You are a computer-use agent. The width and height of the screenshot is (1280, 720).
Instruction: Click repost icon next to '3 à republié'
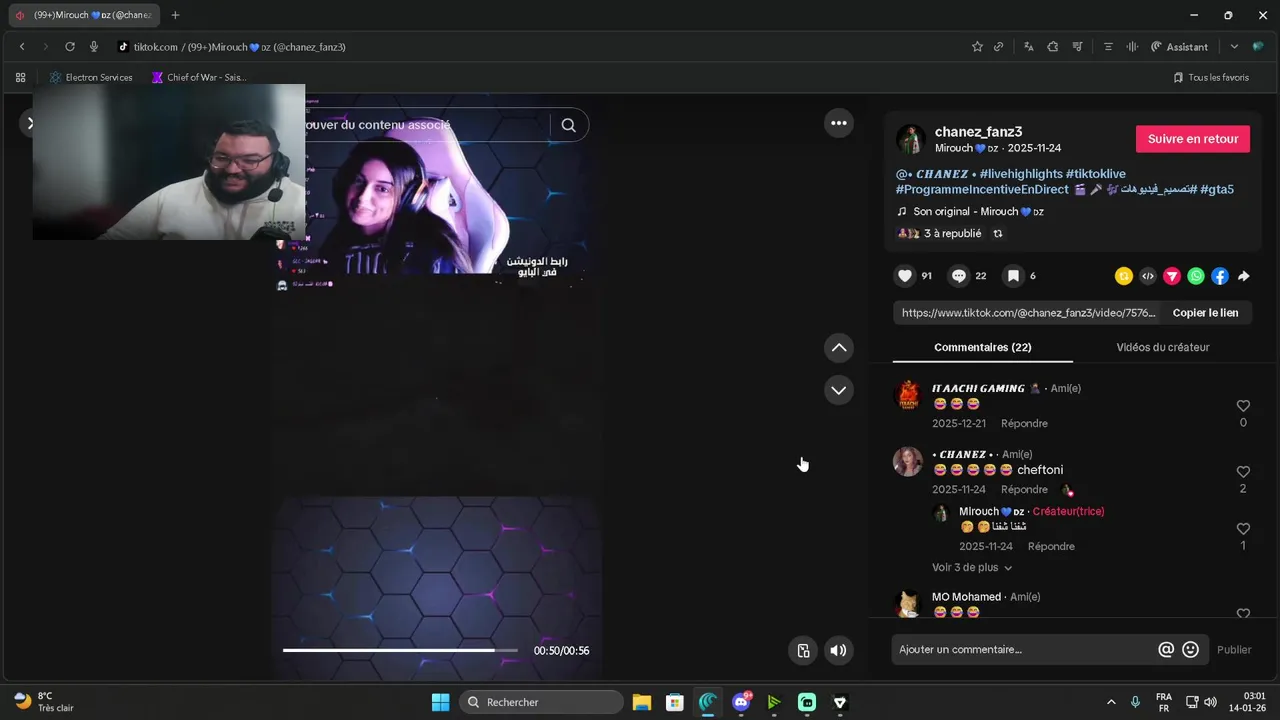[x=997, y=233]
